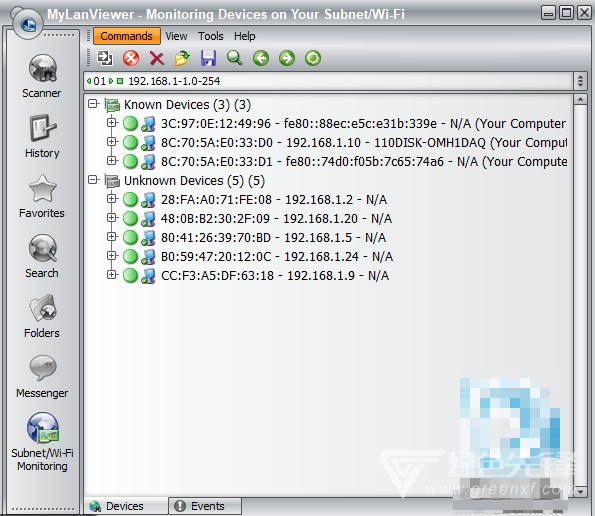Open the Messenger sidebar panel
Image resolution: width=595 pixels, height=516 pixels.
tap(42, 376)
